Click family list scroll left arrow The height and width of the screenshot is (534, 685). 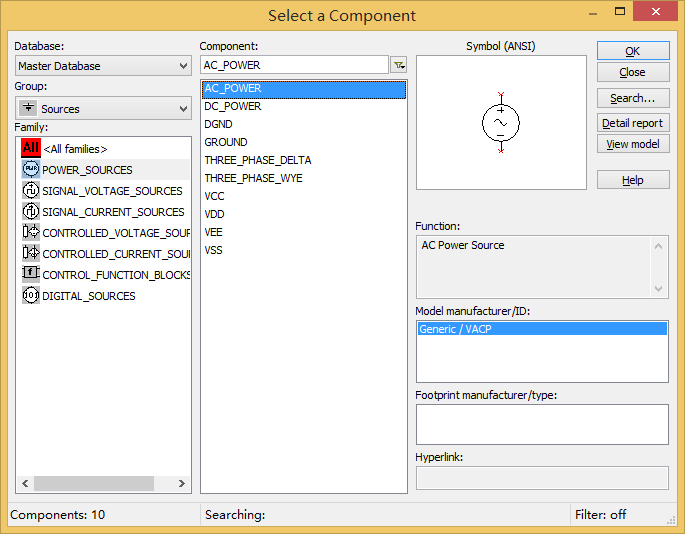[x=25, y=483]
